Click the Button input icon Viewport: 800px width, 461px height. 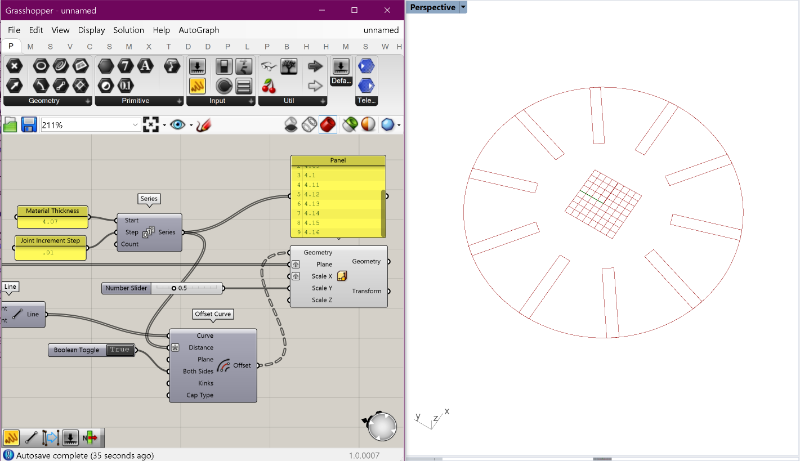pos(224,85)
